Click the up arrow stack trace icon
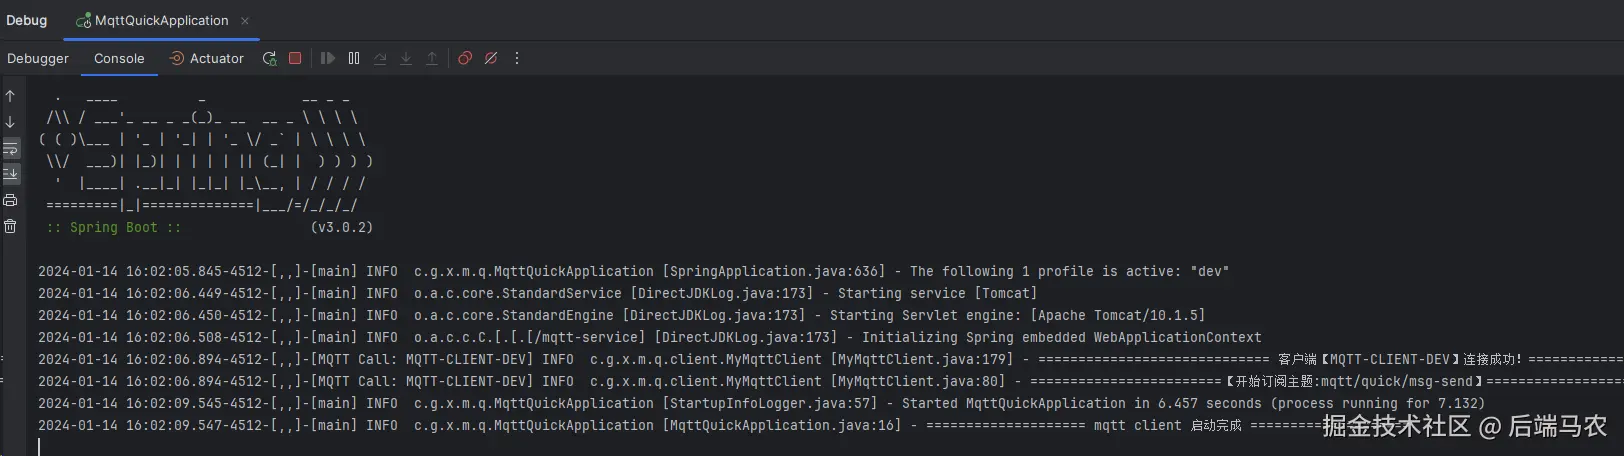 pos(10,96)
